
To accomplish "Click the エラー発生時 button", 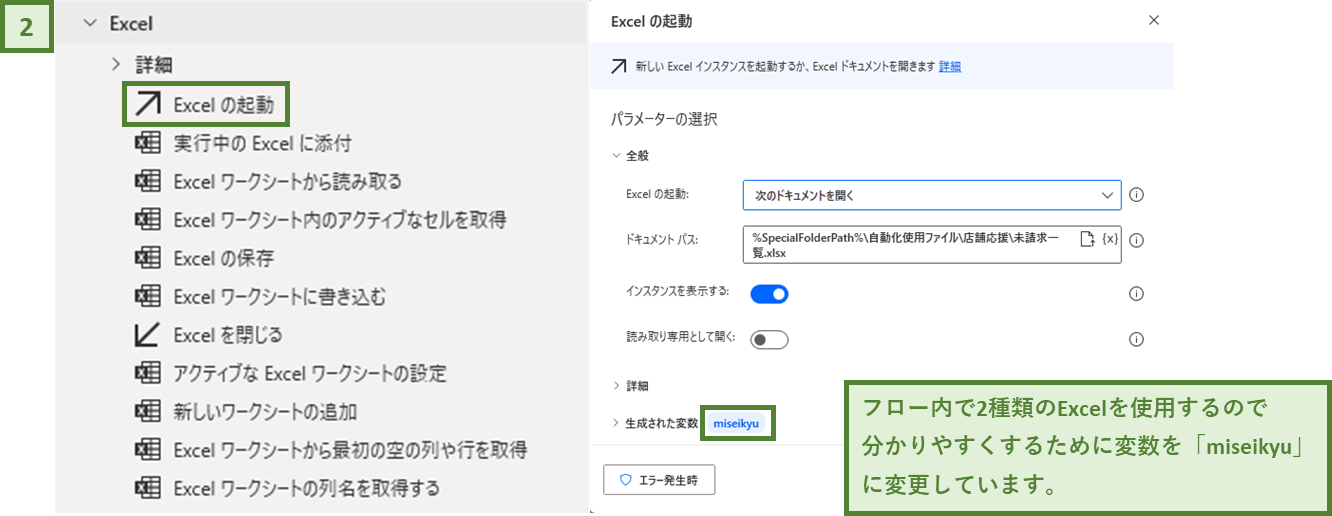I will (659, 480).
